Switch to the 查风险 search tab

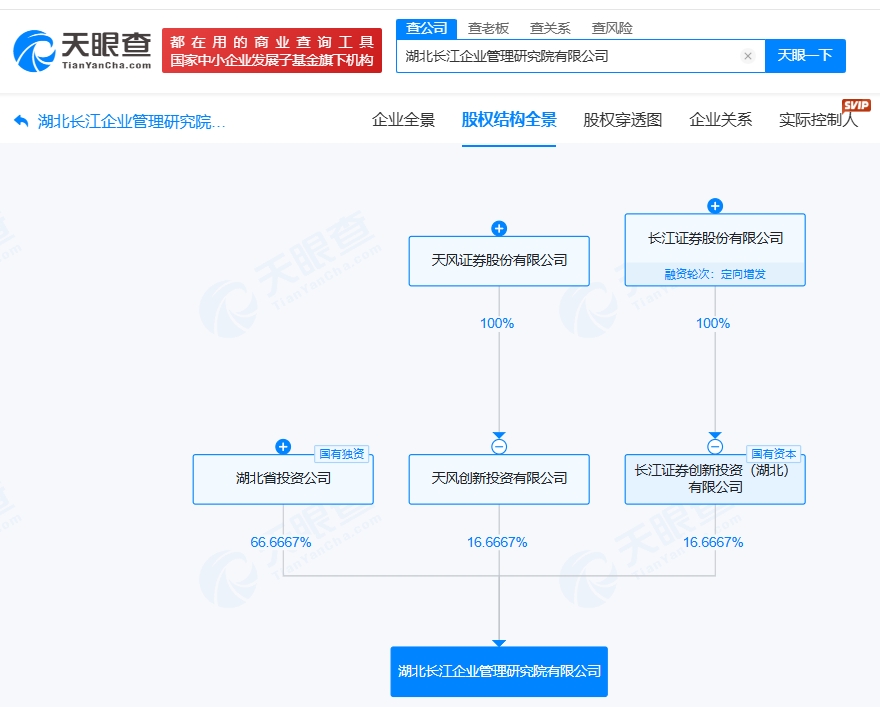612,28
